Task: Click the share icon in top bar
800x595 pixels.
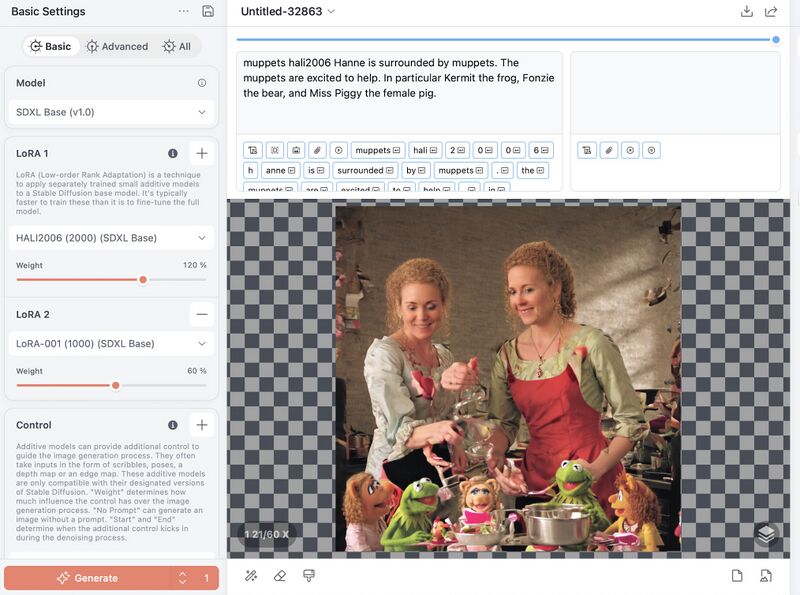Action: [x=771, y=12]
